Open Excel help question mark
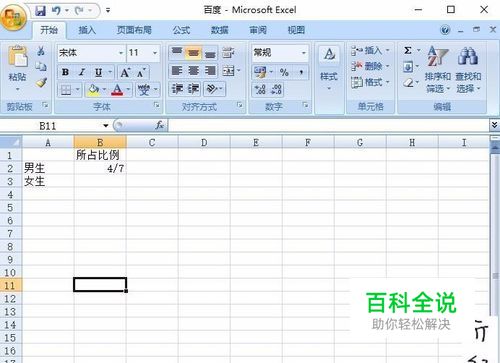The image size is (500, 363). 445,30
